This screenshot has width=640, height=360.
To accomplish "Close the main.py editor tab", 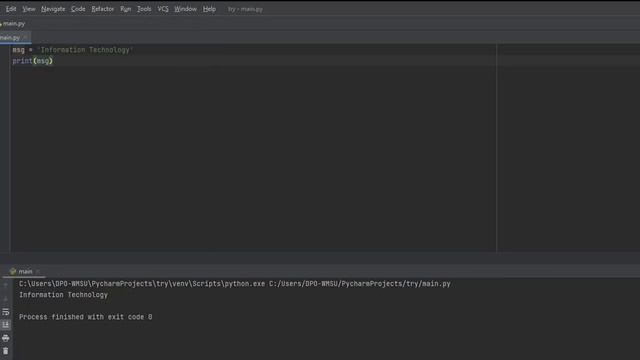I will (x=26, y=38).
